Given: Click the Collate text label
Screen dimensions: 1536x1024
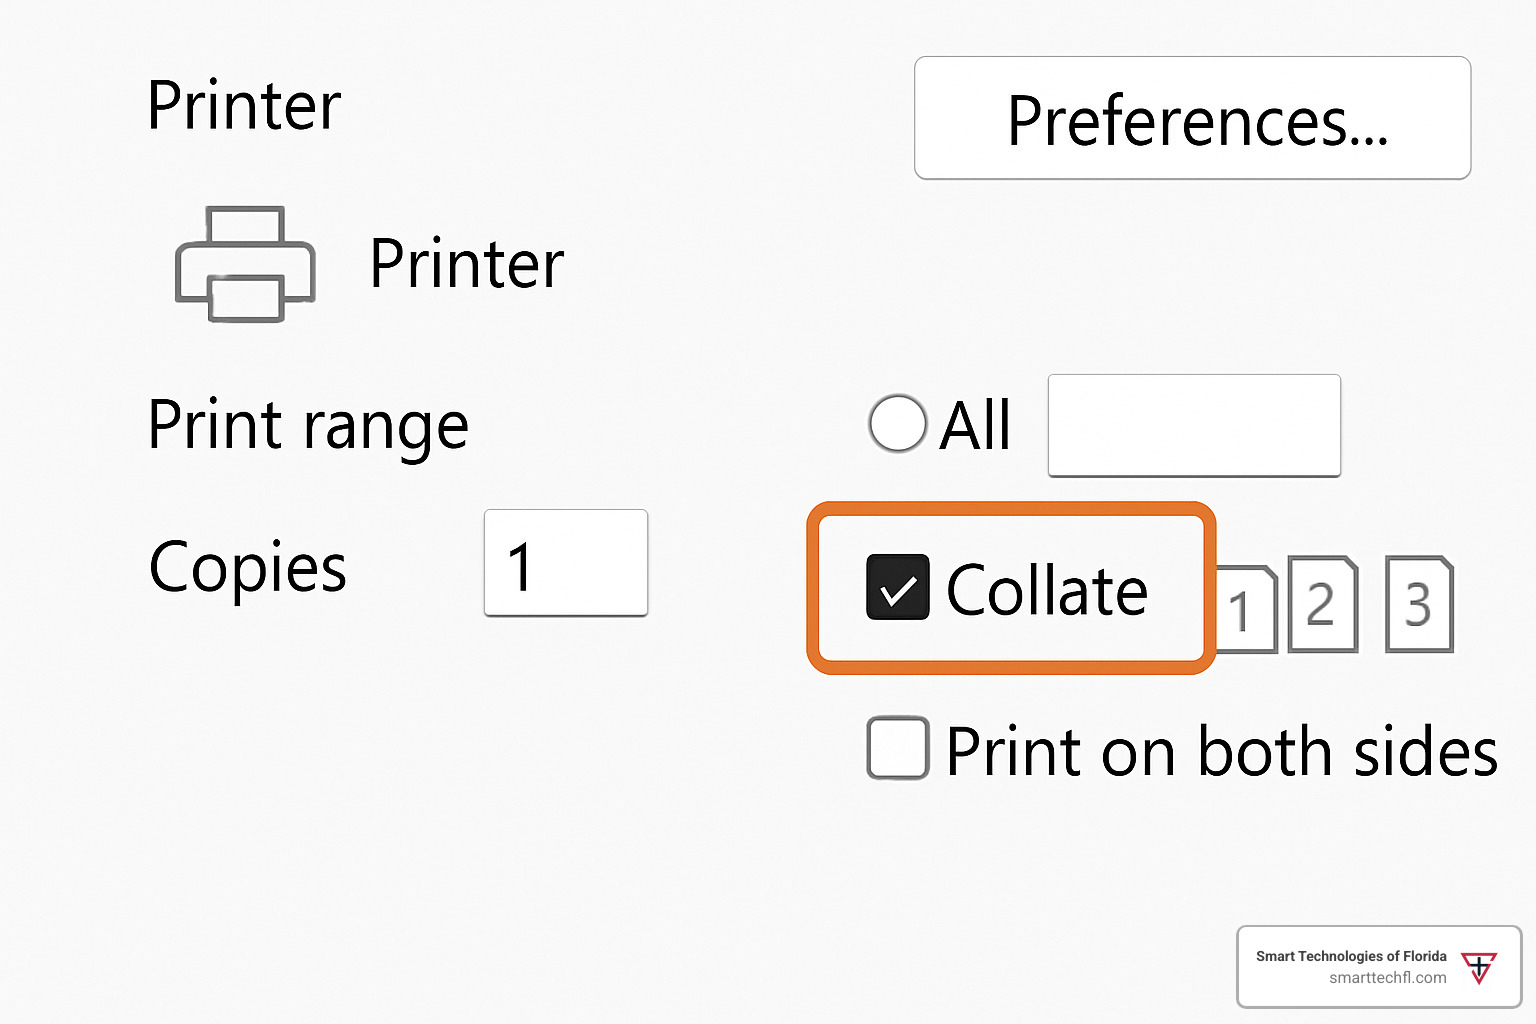Looking at the screenshot, I should click(x=1046, y=590).
